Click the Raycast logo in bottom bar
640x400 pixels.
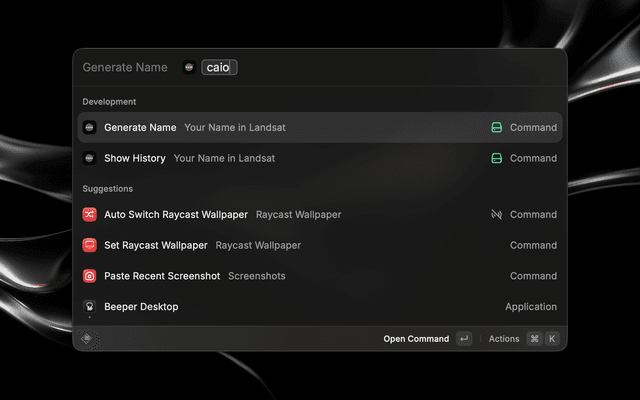point(87,338)
